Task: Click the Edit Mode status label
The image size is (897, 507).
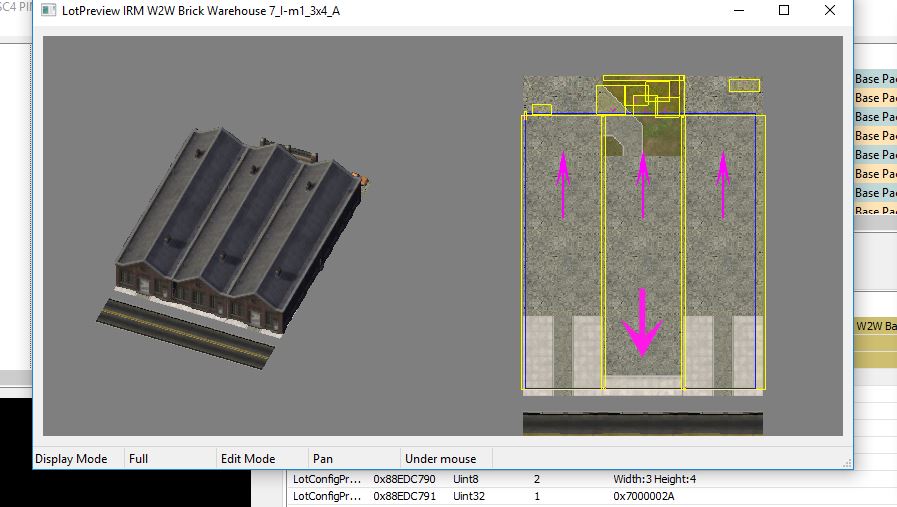Action: [x=248, y=459]
